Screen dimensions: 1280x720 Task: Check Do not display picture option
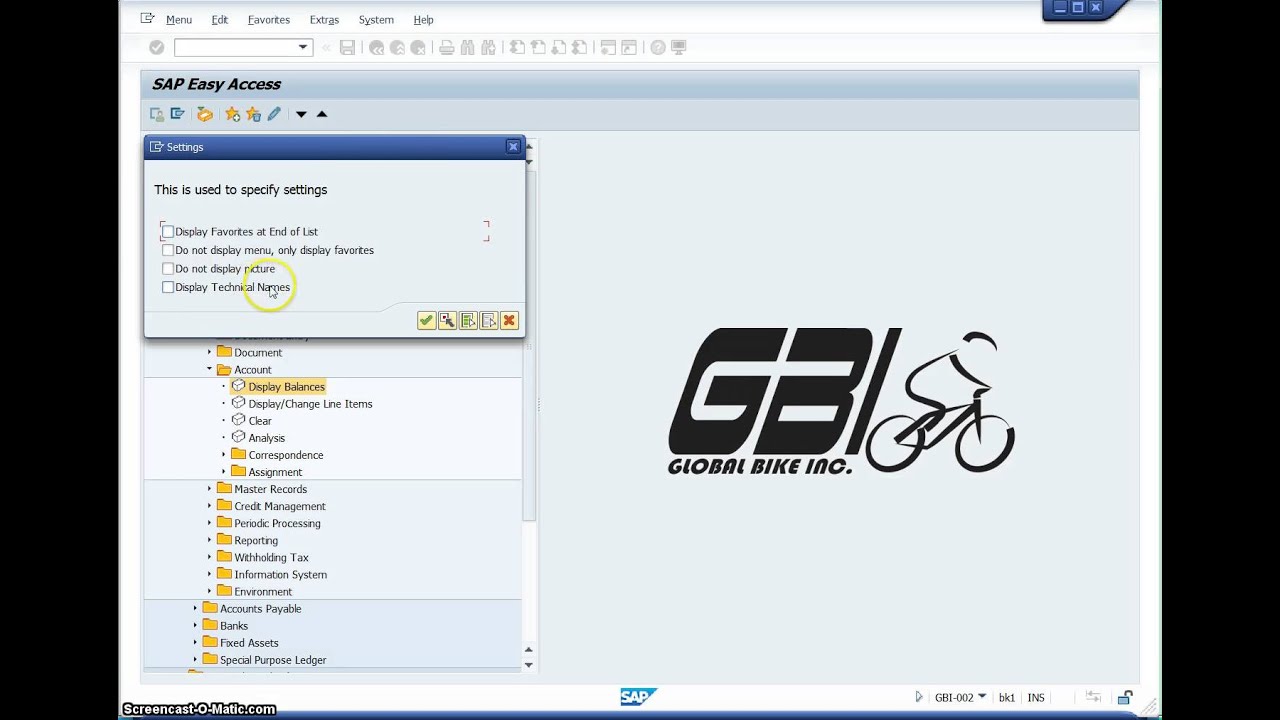[168, 268]
